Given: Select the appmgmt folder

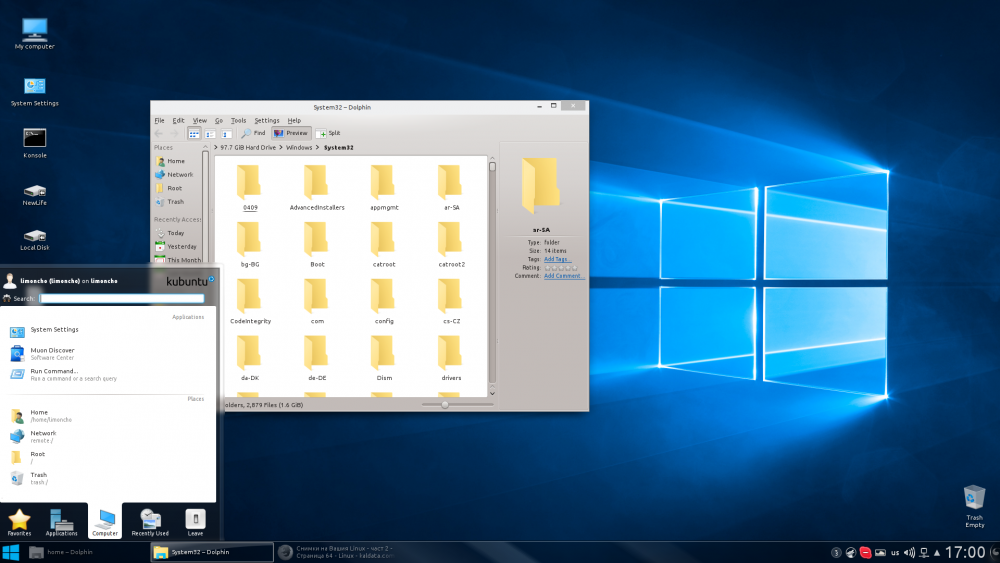Looking at the screenshot, I should point(384,187).
